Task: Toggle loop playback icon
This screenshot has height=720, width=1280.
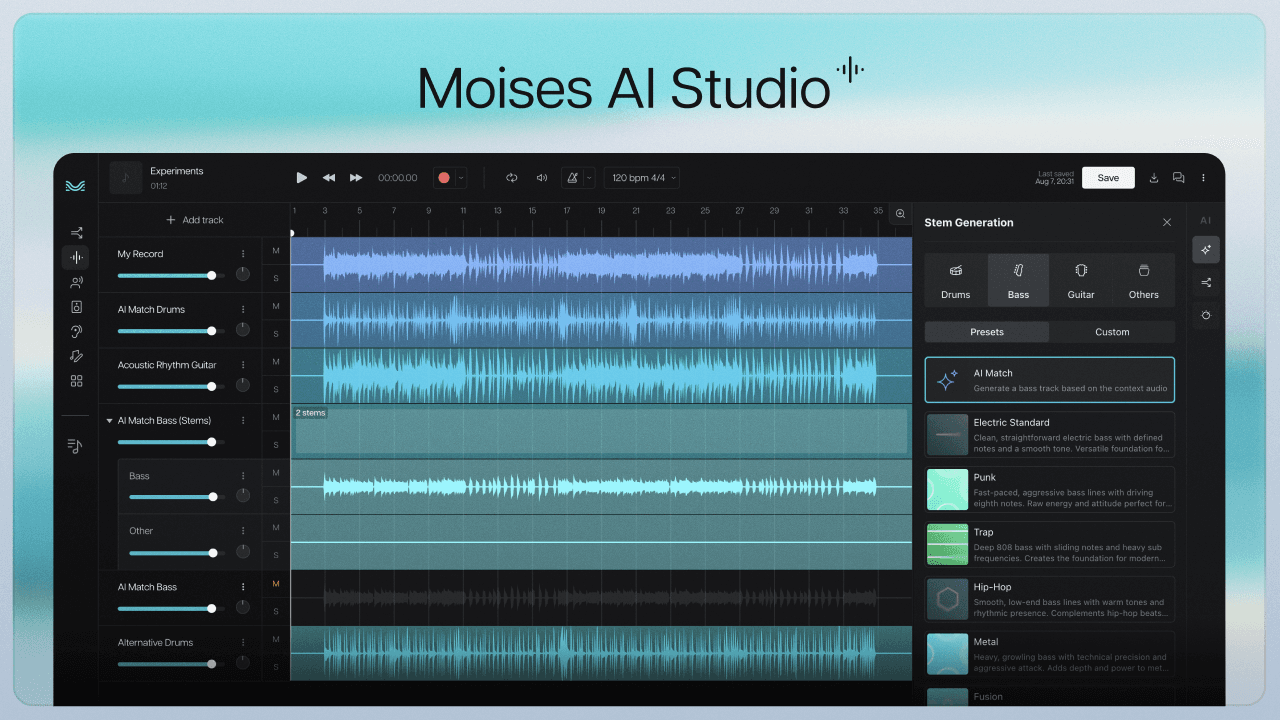Action: (511, 178)
